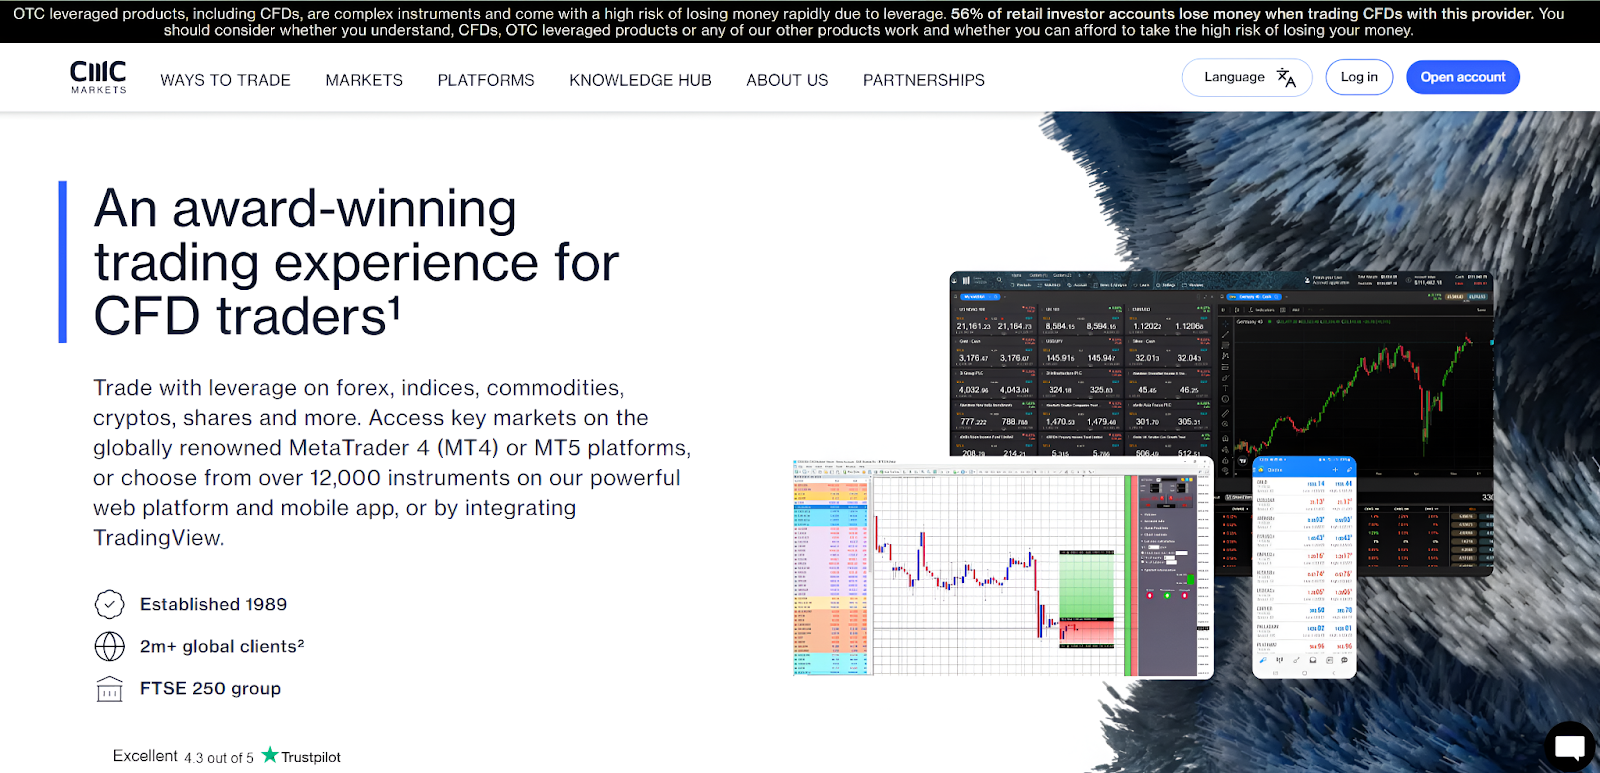
Task: Click the MetaTrader chart screenshot
Action: pyautogui.click(x=1003, y=568)
